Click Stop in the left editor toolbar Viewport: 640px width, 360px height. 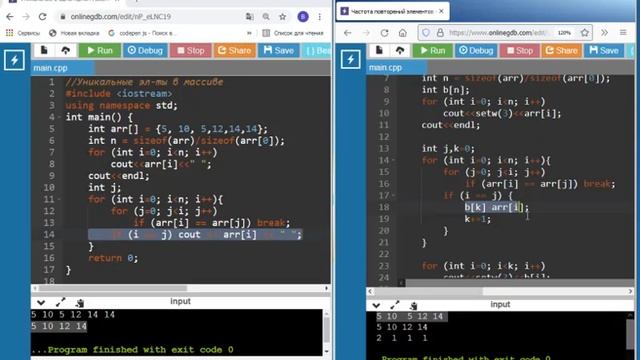point(191,51)
